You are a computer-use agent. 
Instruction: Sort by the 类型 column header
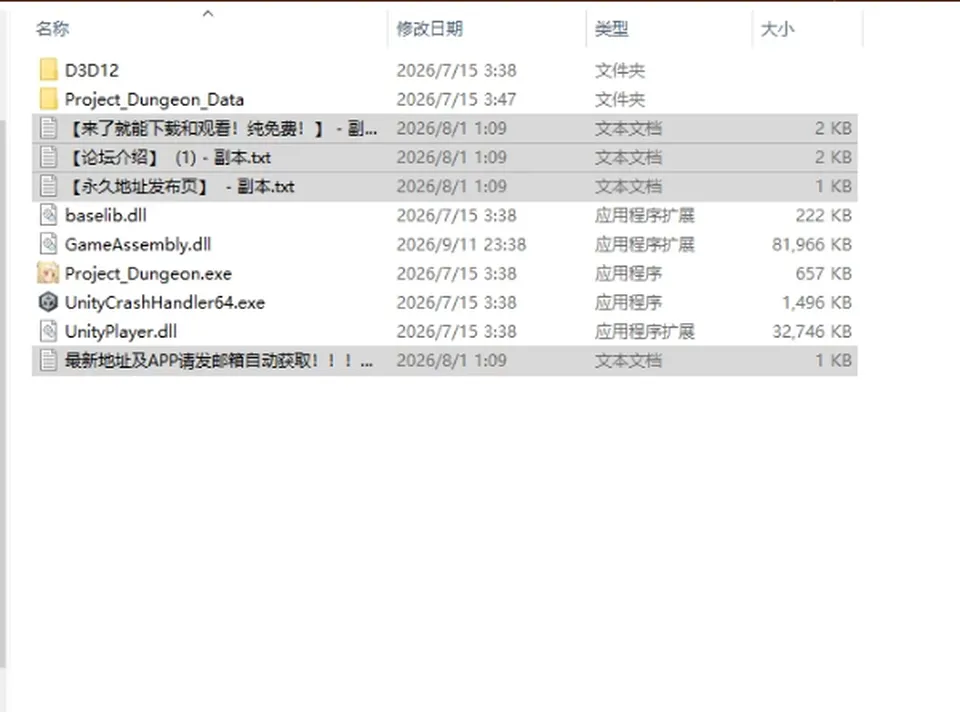(612, 28)
